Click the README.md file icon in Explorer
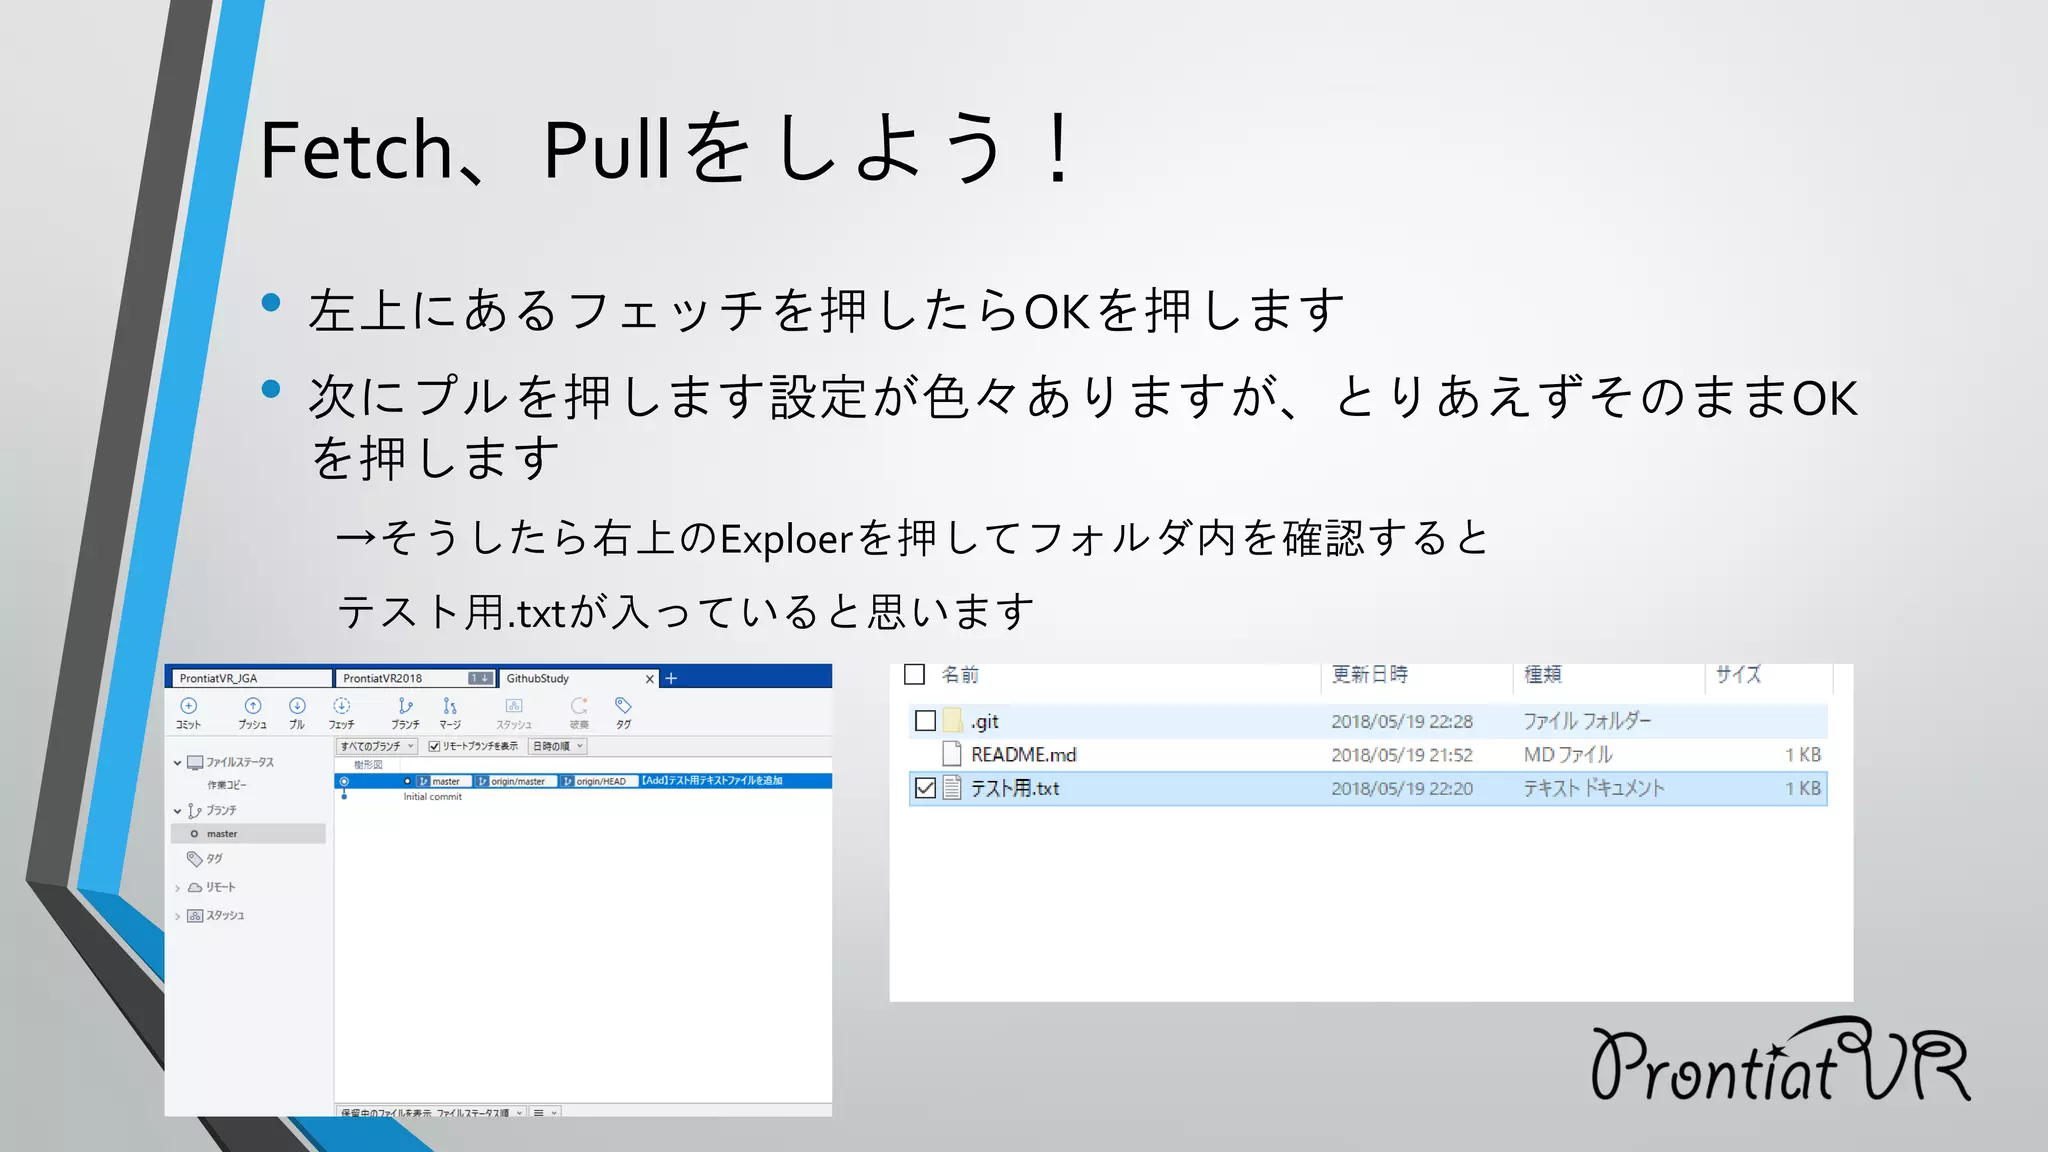 (953, 754)
